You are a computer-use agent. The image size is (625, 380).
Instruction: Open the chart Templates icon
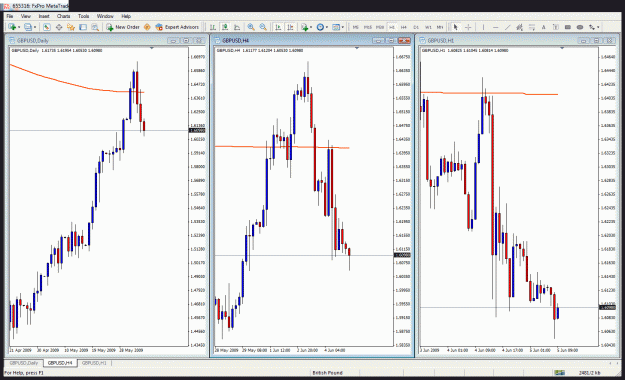pos(336,27)
